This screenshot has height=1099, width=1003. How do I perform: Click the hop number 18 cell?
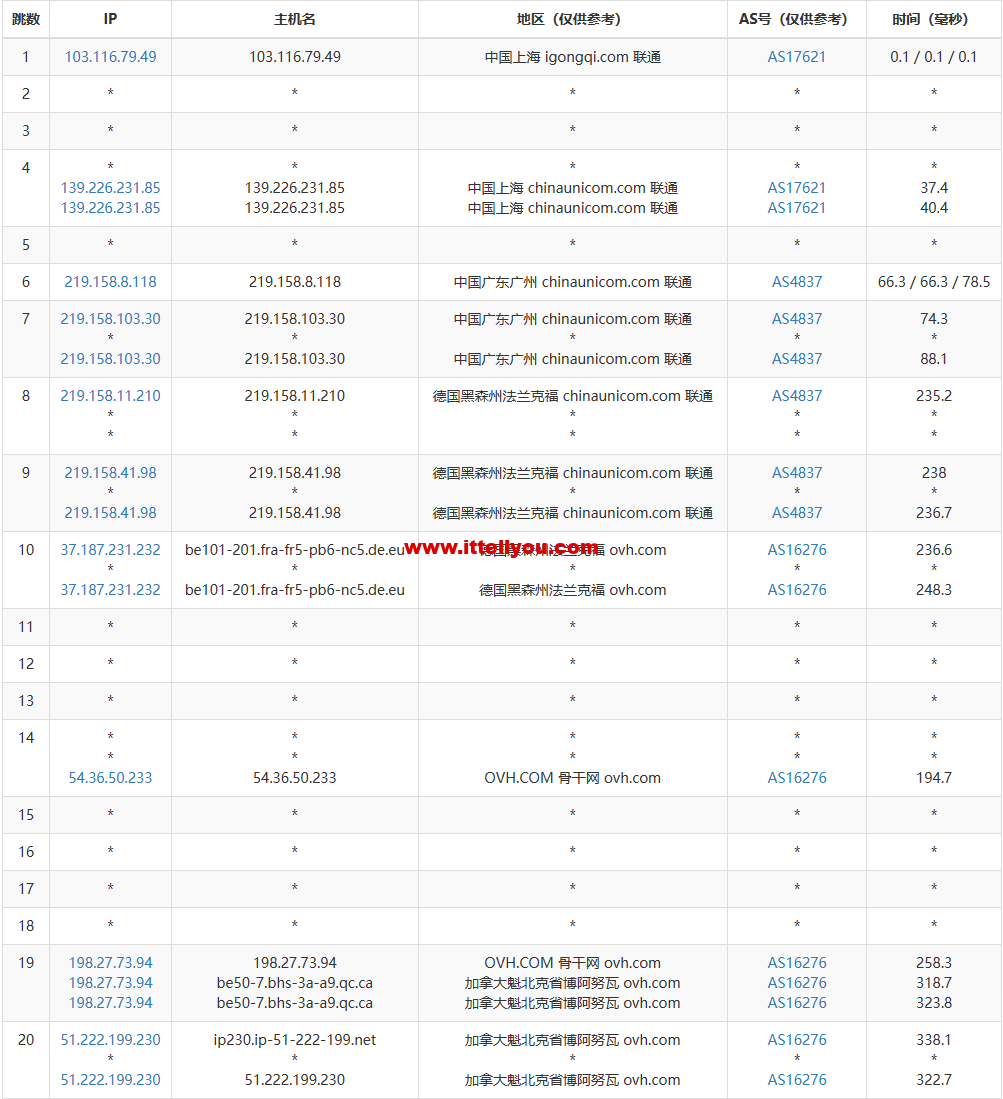click(x=26, y=926)
